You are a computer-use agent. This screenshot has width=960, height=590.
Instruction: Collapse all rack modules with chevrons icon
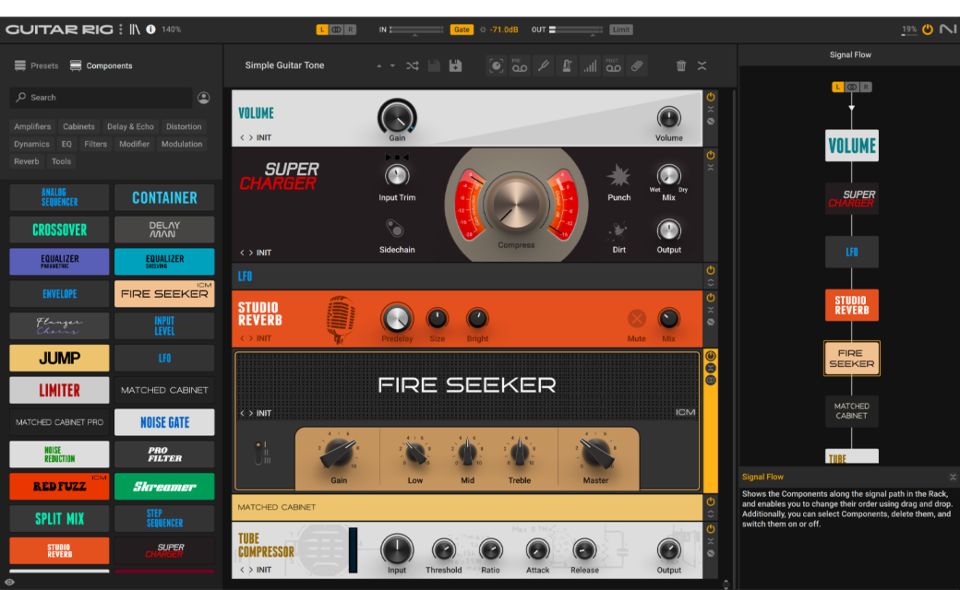pos(702,66)
